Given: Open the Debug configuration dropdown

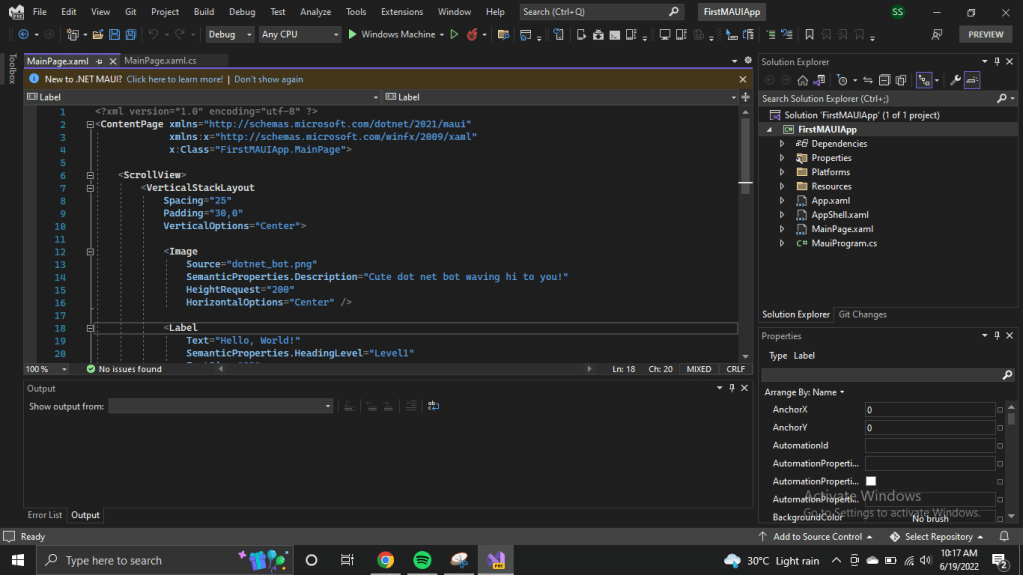Looking at the screenshot, I should (x=230, y=34).
